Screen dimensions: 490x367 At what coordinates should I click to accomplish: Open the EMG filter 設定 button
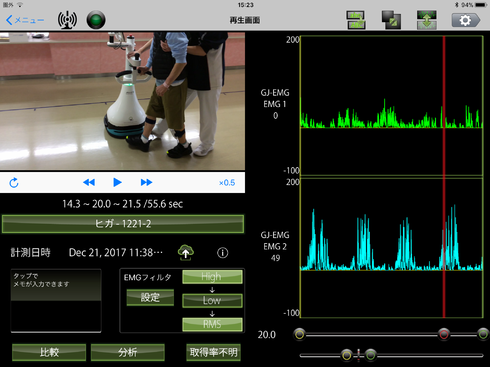pos(150,297)
